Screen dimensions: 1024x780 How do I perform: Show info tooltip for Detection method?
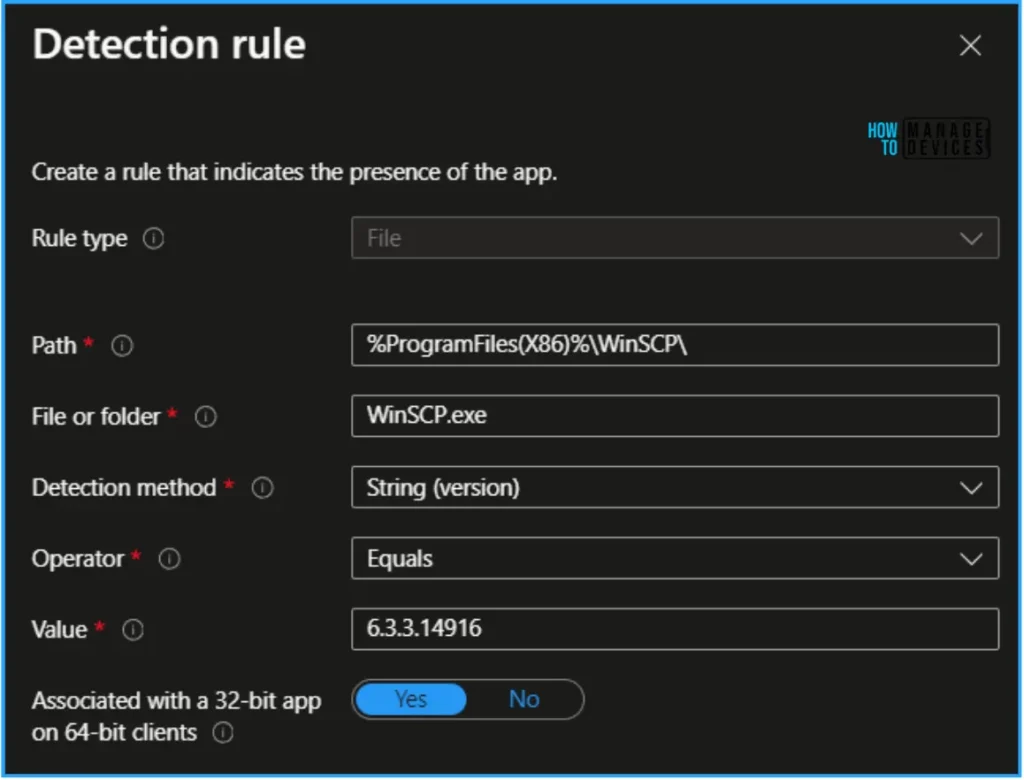coord(263,488)
